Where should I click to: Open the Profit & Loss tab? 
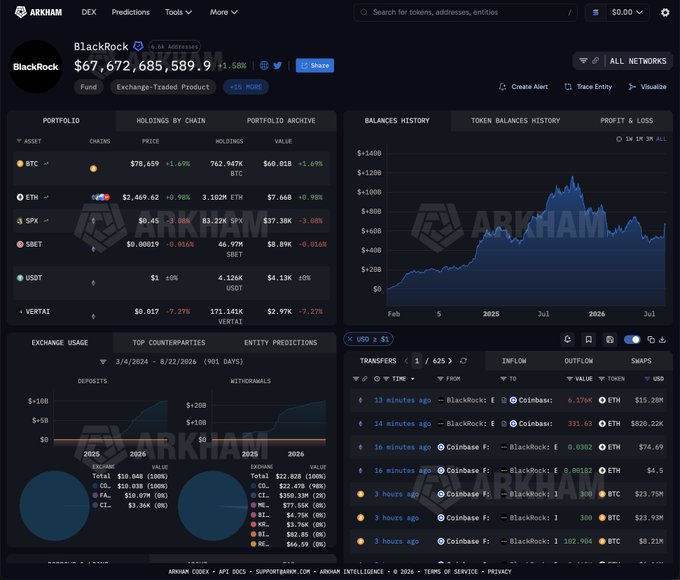click(626, 121)
